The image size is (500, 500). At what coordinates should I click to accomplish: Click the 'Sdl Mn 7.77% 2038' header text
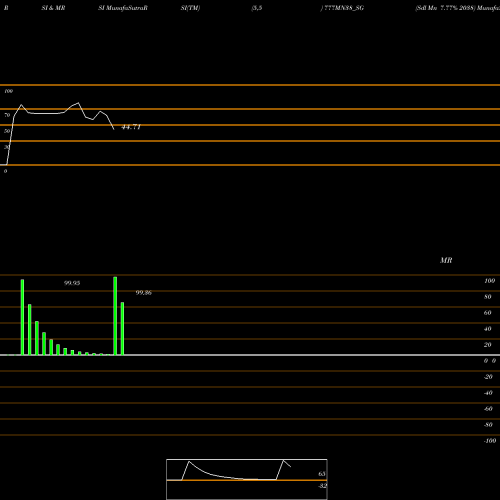coord(445,8)
